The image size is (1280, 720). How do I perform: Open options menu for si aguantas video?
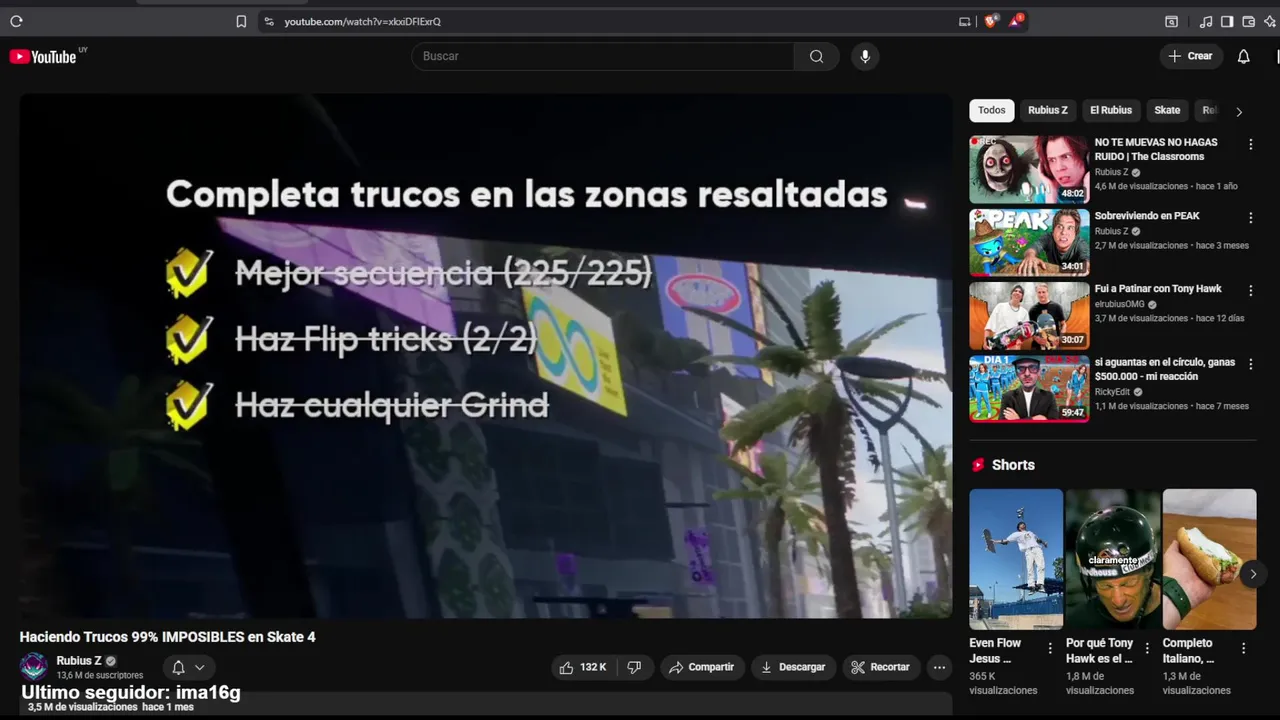coord(1250,363)
